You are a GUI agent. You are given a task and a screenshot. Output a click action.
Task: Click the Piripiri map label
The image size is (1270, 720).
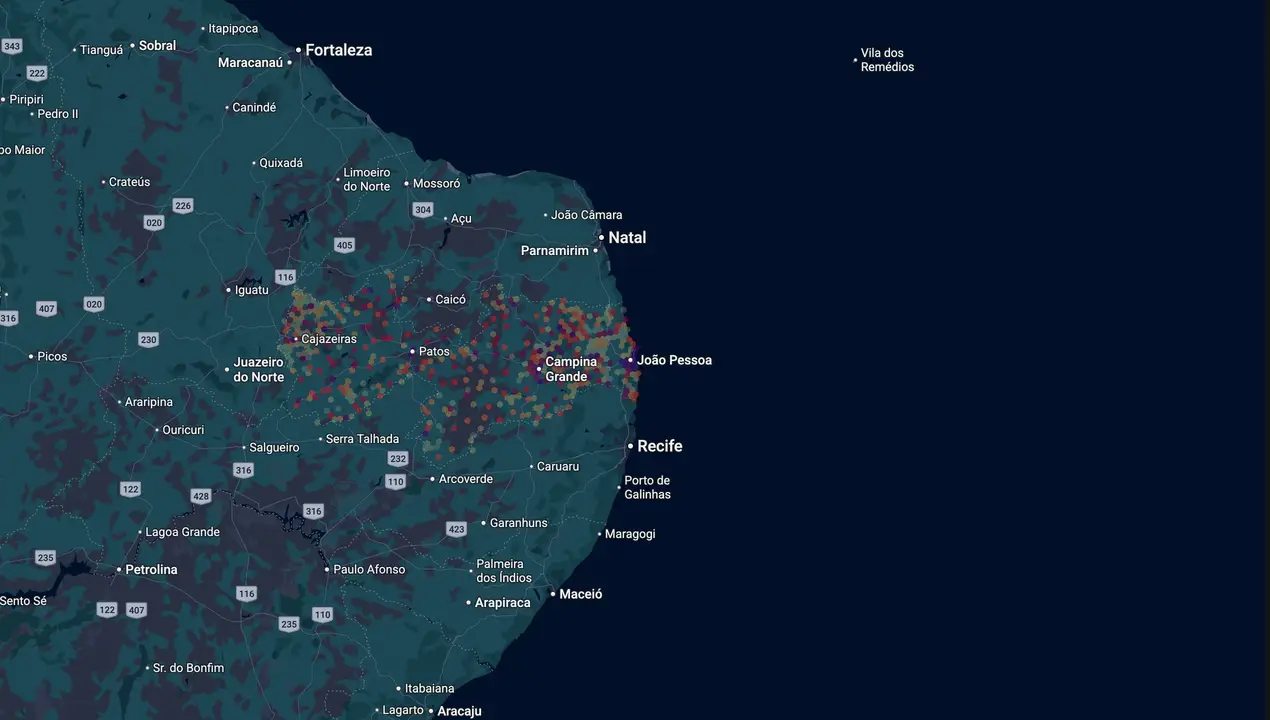tap(27, 100)
